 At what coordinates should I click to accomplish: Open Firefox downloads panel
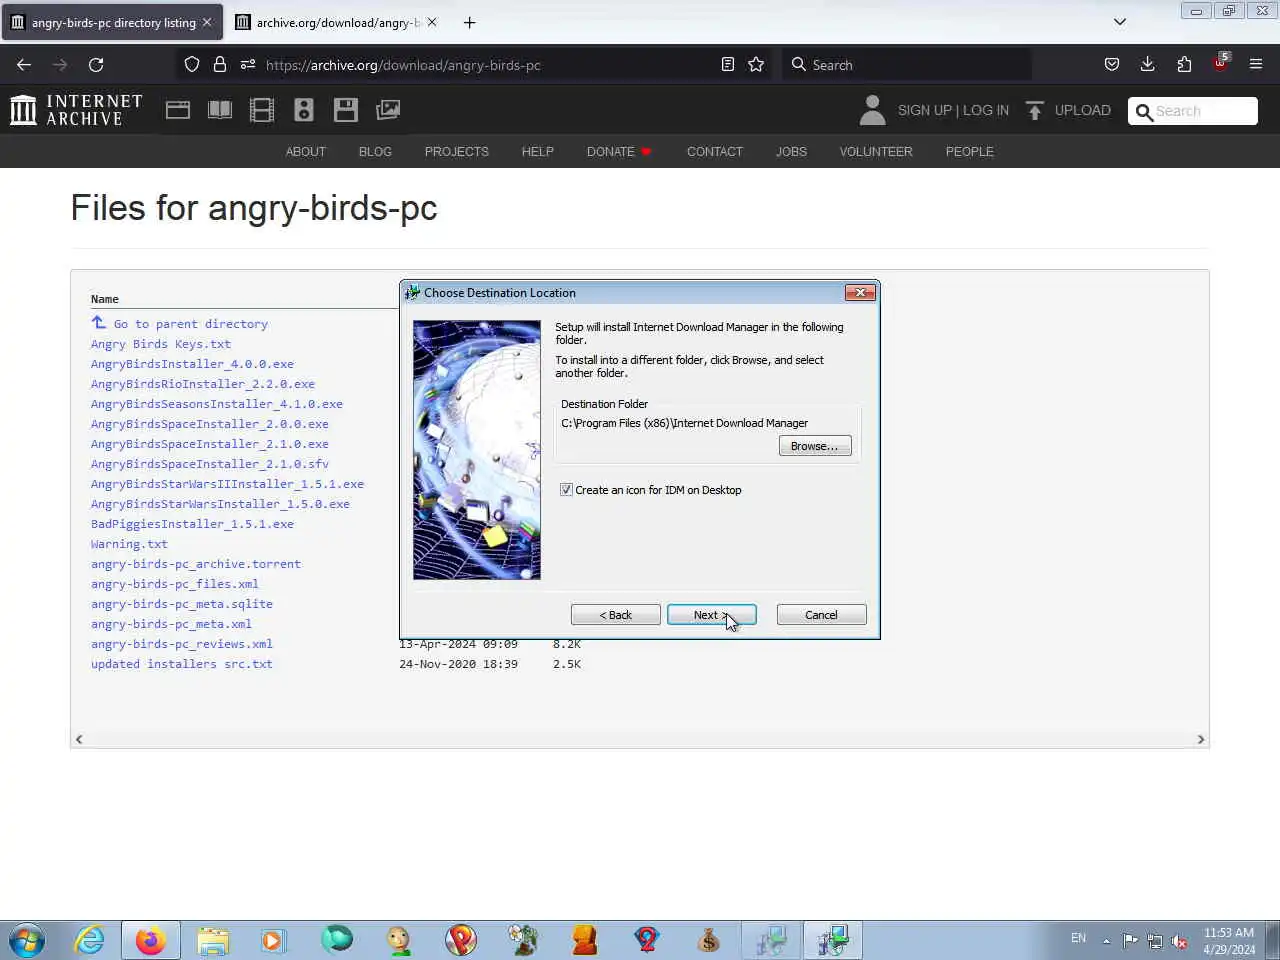pyautogui.click(x=1148, y=64)
